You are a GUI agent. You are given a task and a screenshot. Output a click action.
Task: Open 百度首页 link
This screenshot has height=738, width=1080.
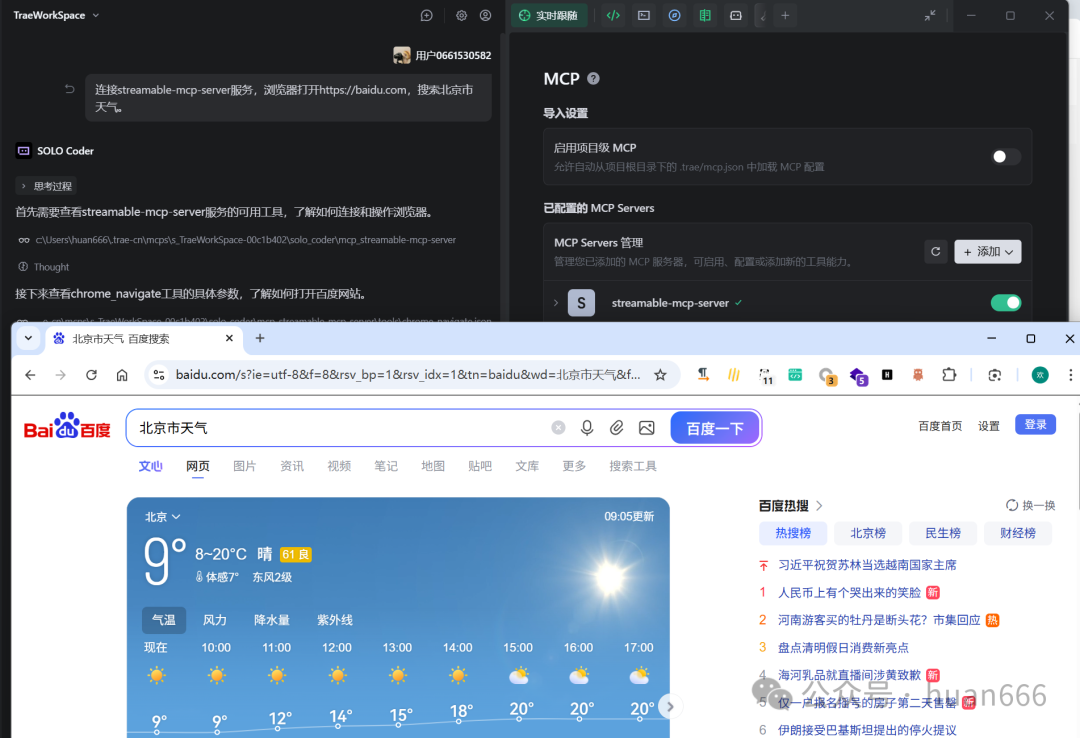click(x=940, y=426)
